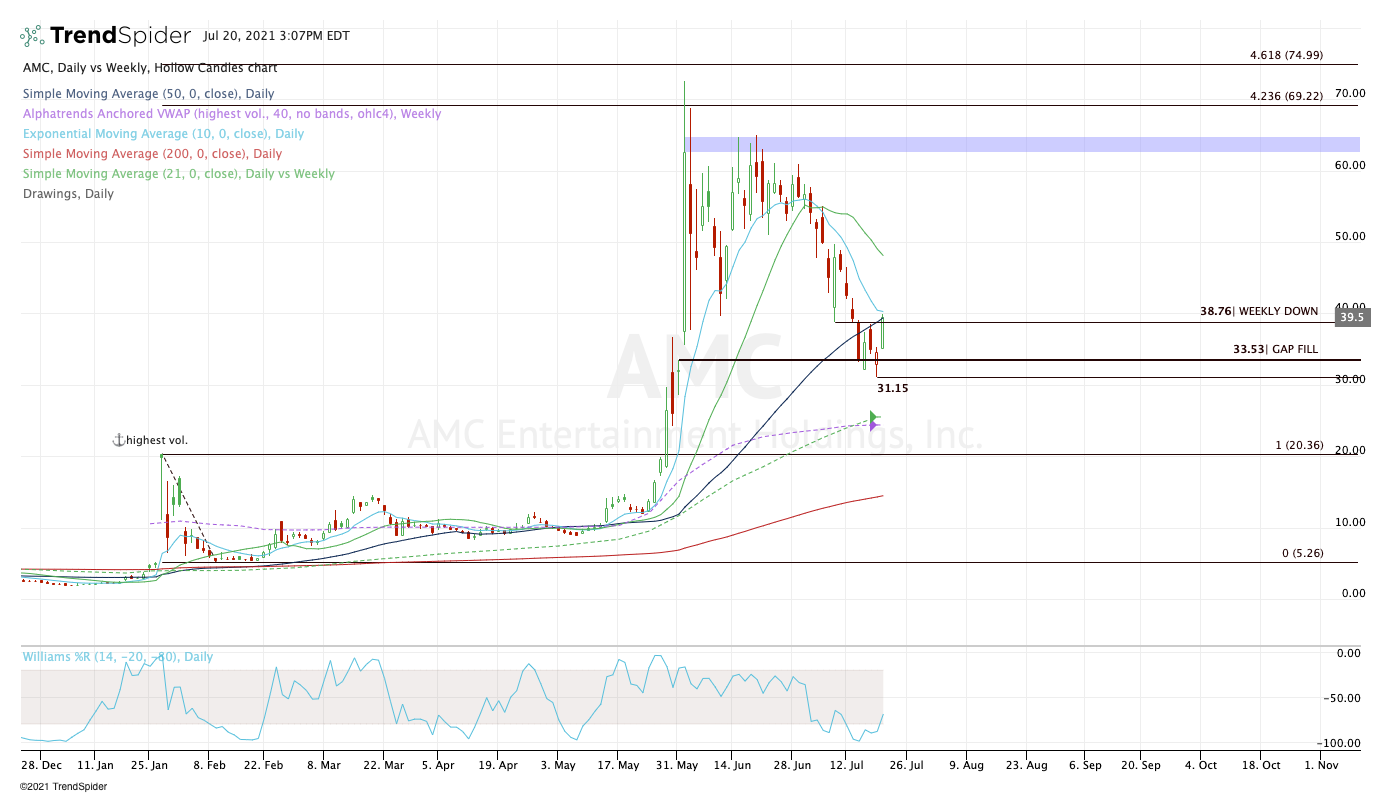Click the 19. Apr date label

(x=497, y=765)
